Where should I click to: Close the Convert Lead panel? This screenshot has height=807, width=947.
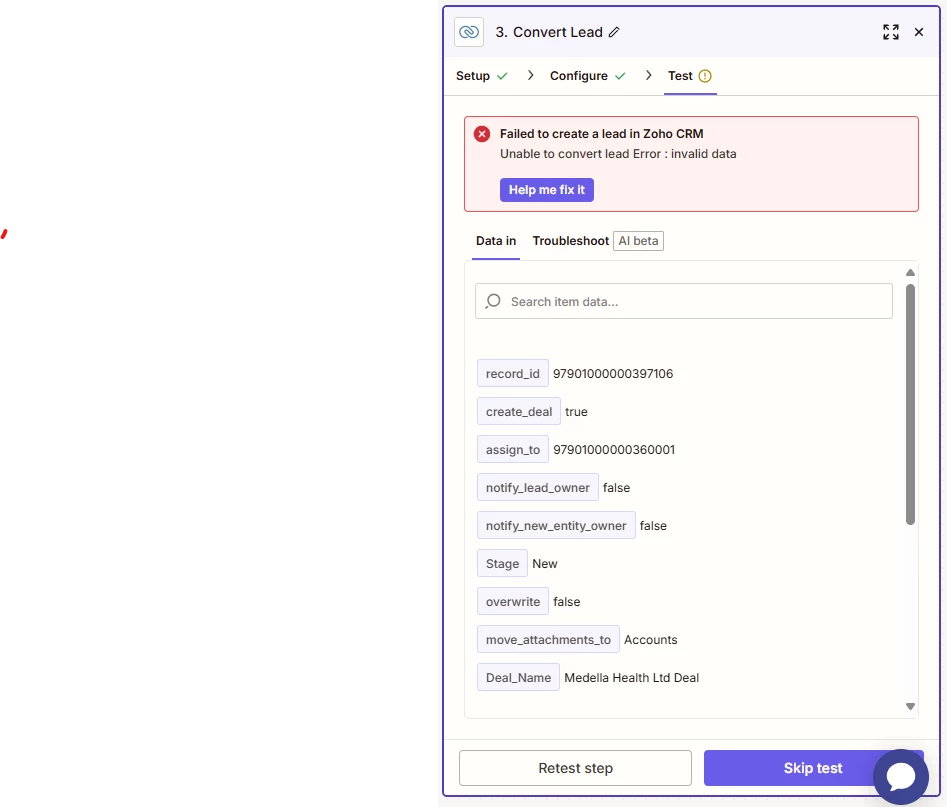pos(919,32)
